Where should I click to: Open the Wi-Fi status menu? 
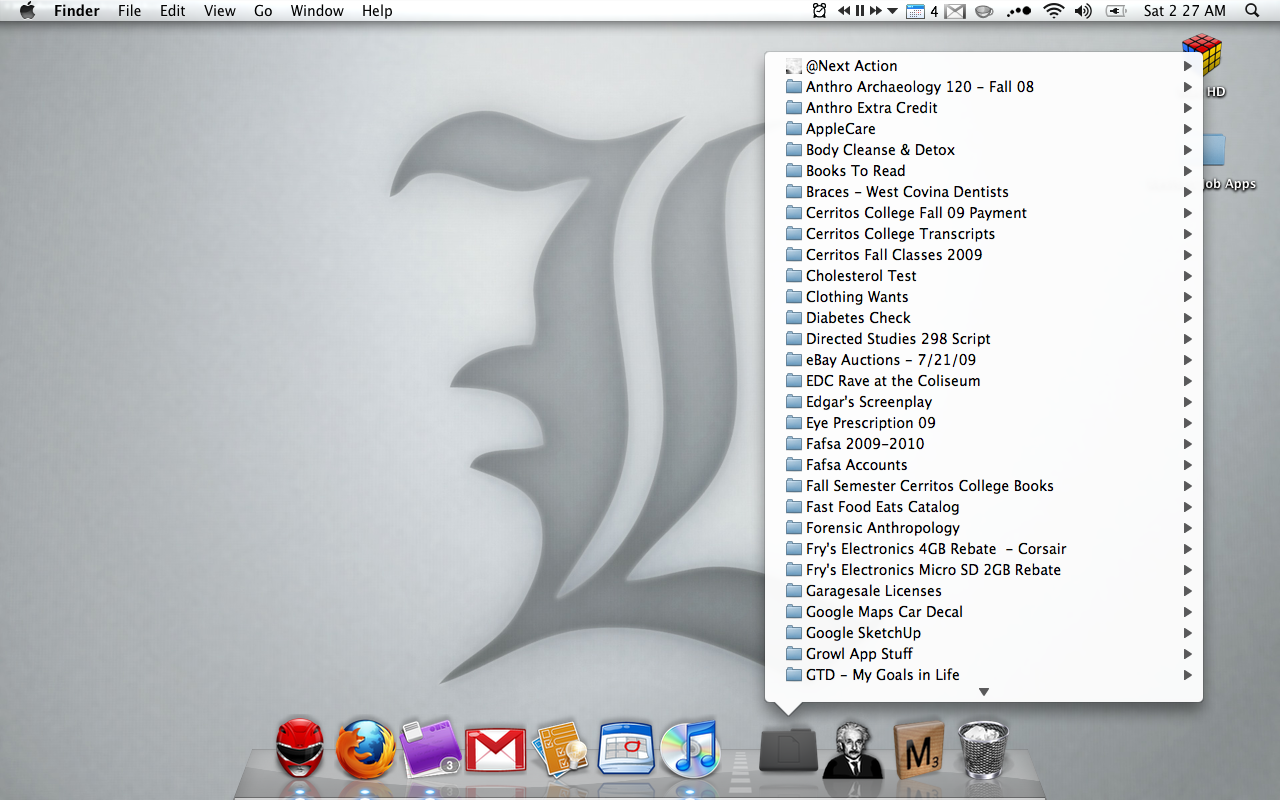click(x=1053, y=11)
